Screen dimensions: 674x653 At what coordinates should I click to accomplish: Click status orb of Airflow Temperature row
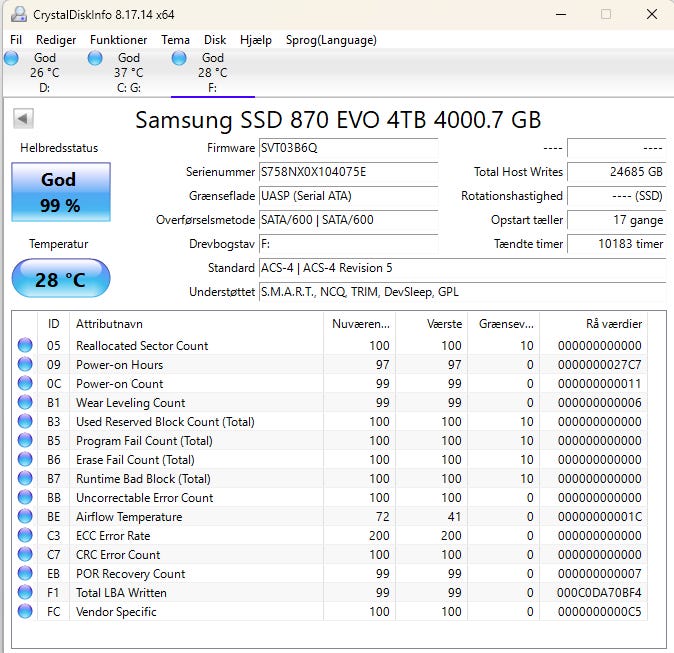pos(25,516)
